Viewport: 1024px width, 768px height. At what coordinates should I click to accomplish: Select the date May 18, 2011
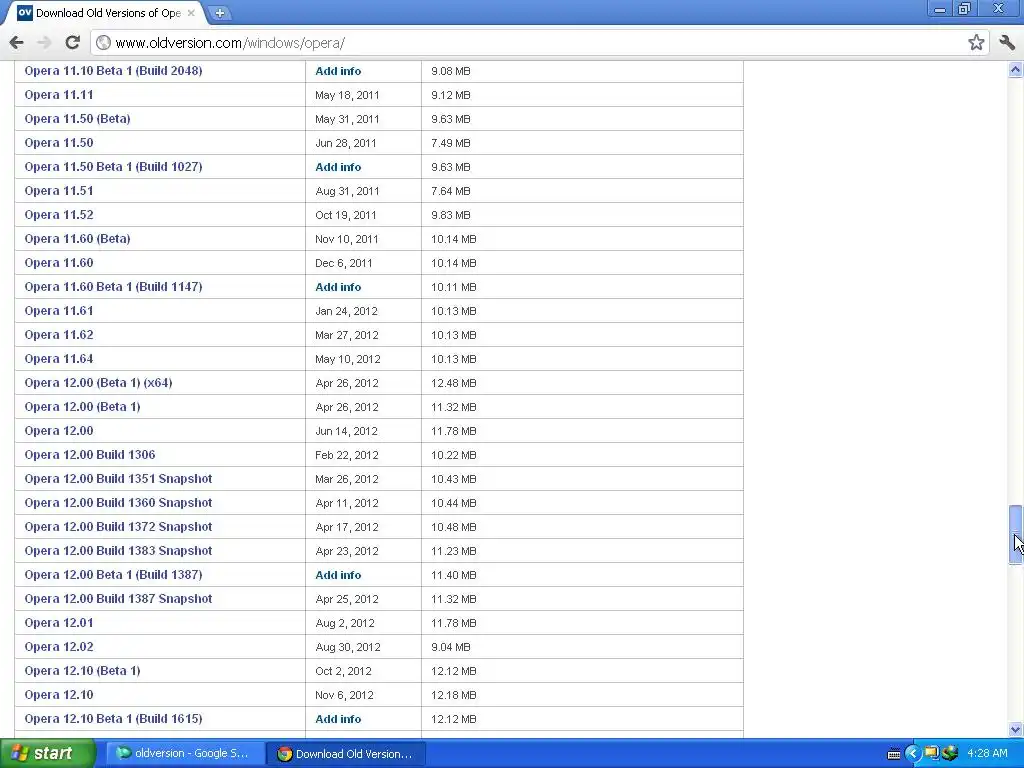point(347,95)
